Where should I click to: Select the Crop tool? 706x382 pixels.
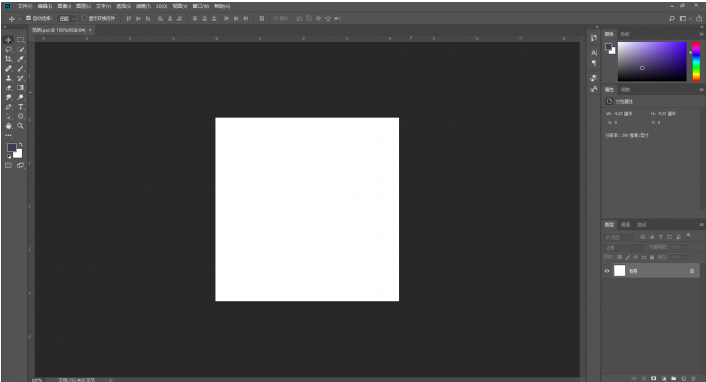(x=9, y=59)
